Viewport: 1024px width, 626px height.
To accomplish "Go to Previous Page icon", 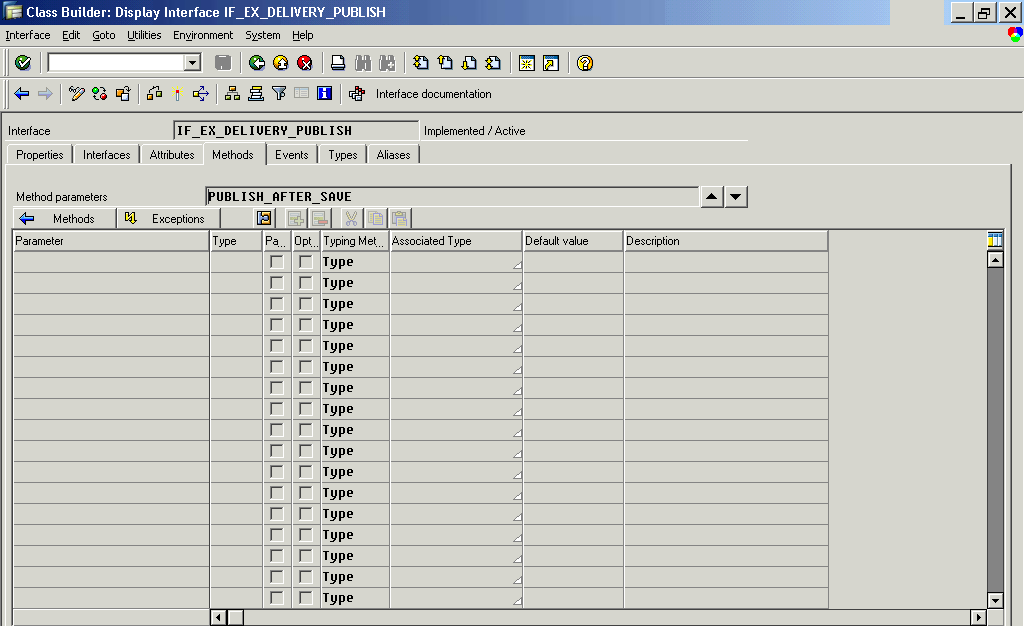I will 445,63.
